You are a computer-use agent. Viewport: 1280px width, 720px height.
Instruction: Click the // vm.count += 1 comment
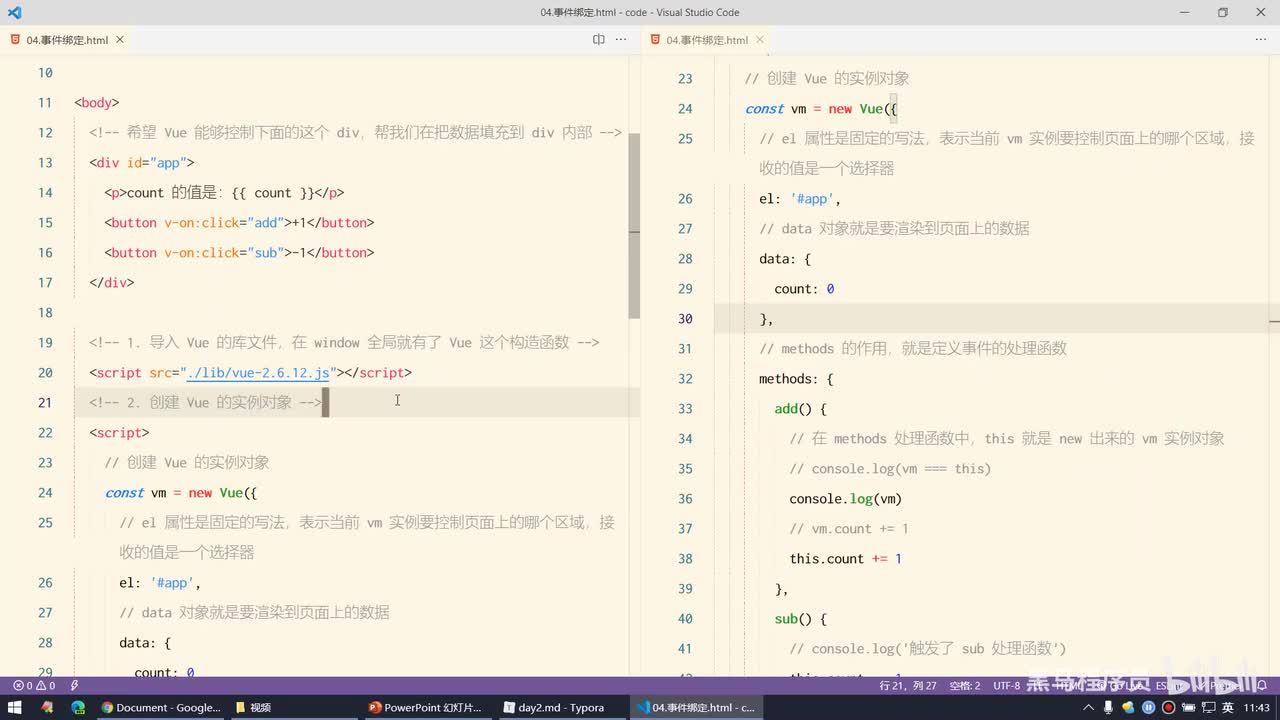pos(849,528)
